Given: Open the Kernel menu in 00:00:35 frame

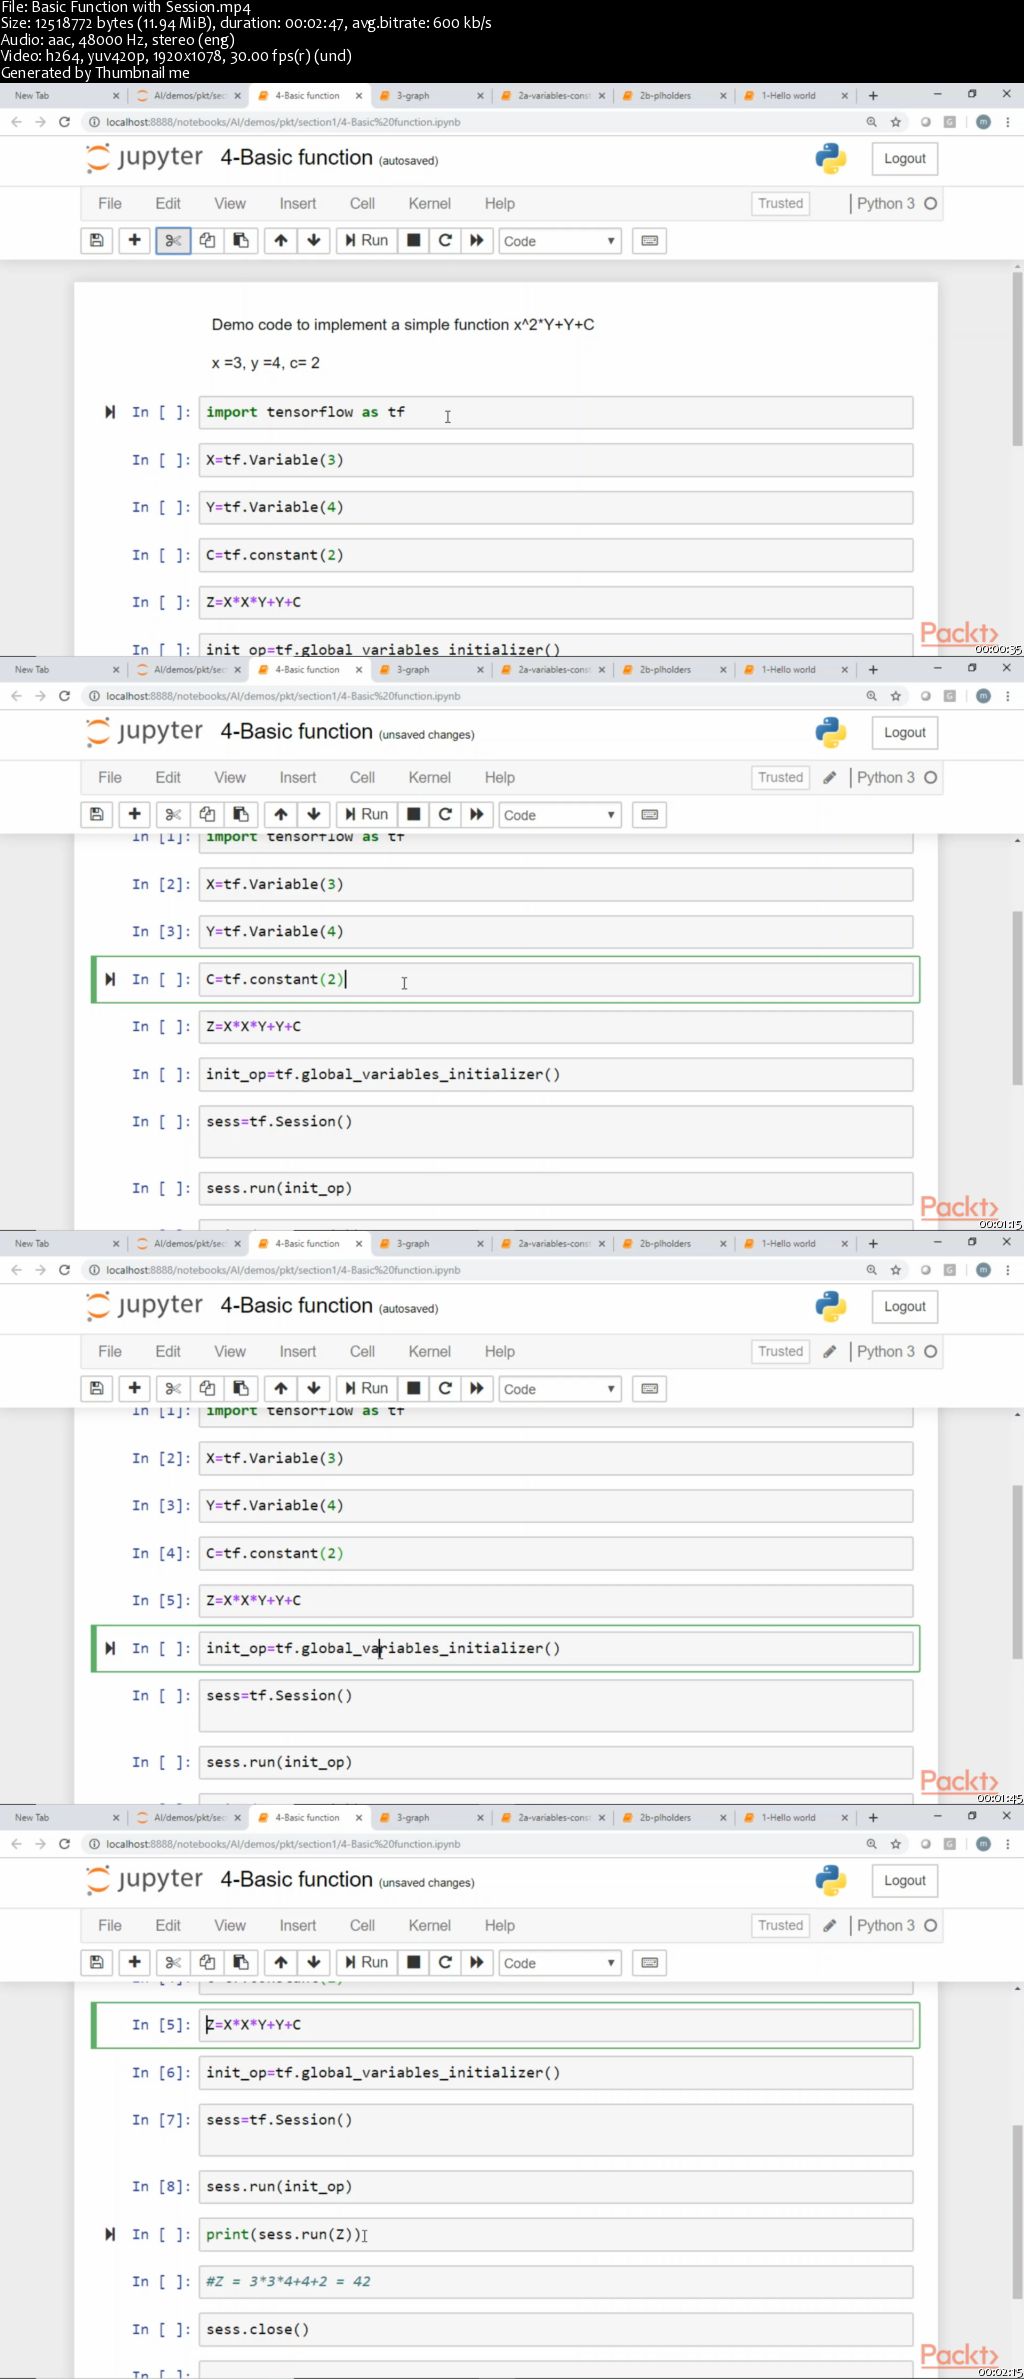Looking at the screenshot, I should [429, 203].
